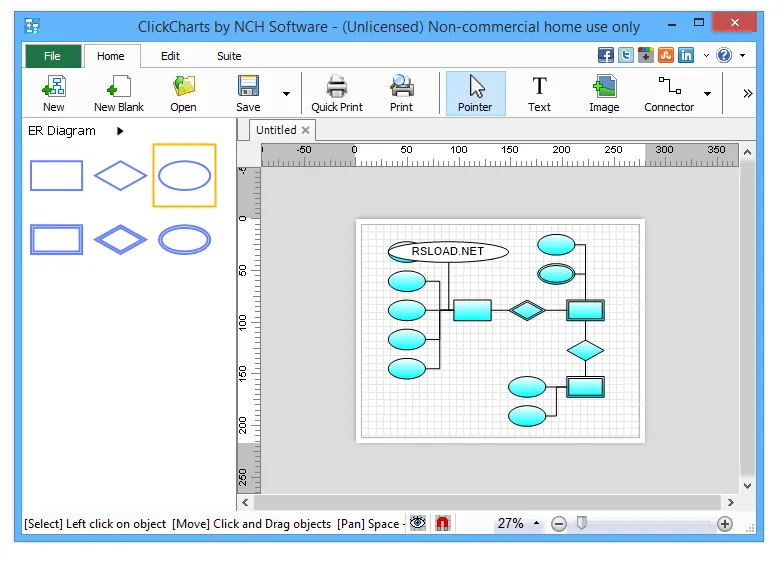Select the Pointer tool
This screenshot has width=783, height=562.
[x=475, y=93]
